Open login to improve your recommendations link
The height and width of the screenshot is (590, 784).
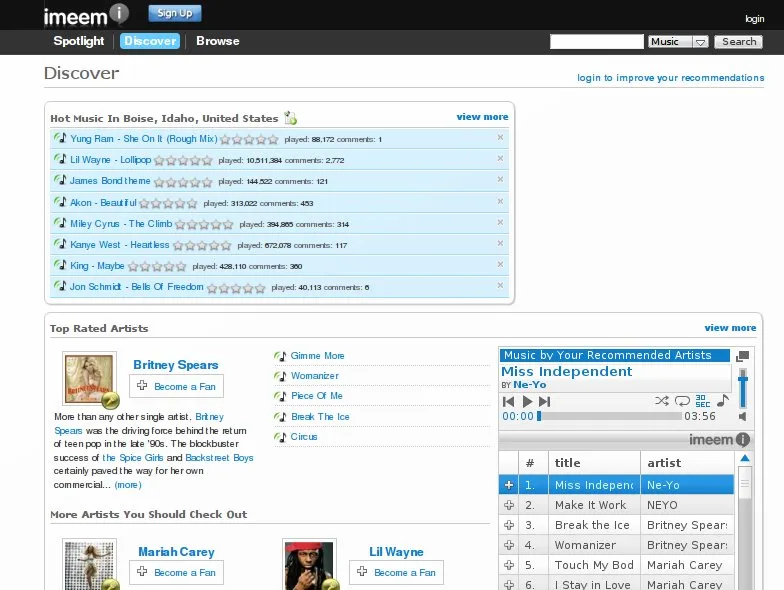(x=670, y=78)
